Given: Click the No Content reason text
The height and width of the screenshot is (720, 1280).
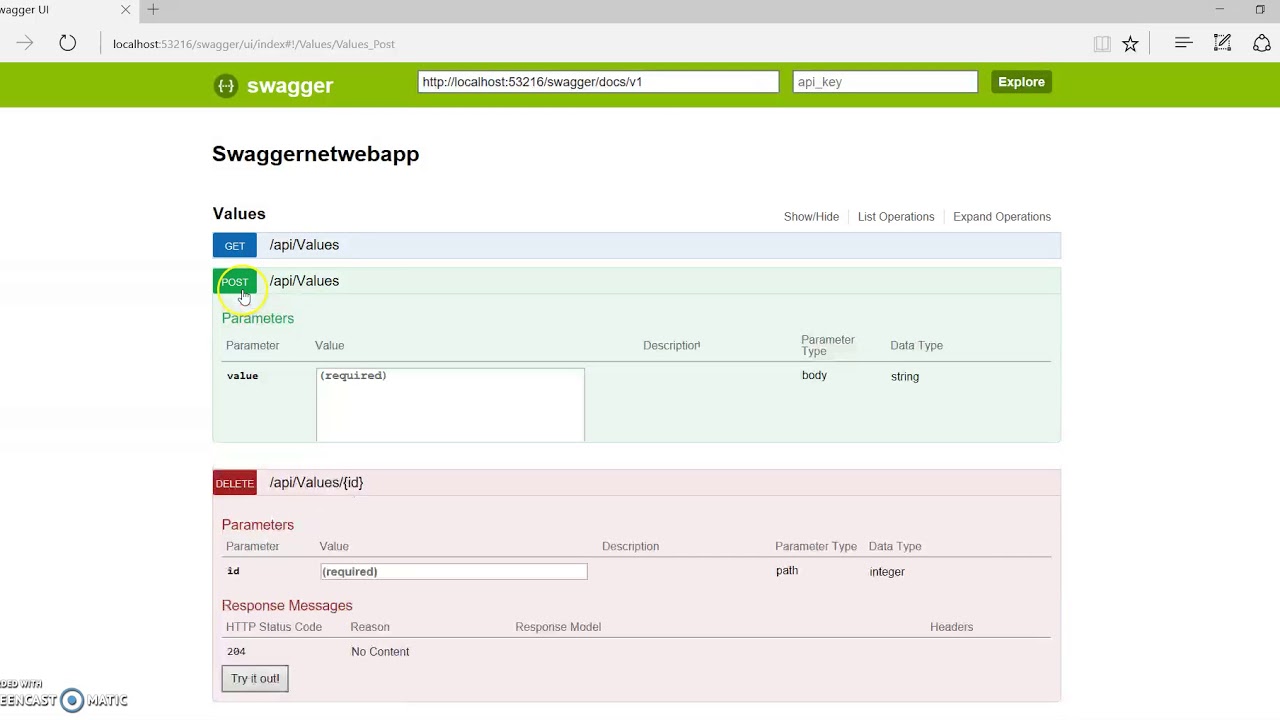Looking at the screenshot, I should [x=380, y=652].
